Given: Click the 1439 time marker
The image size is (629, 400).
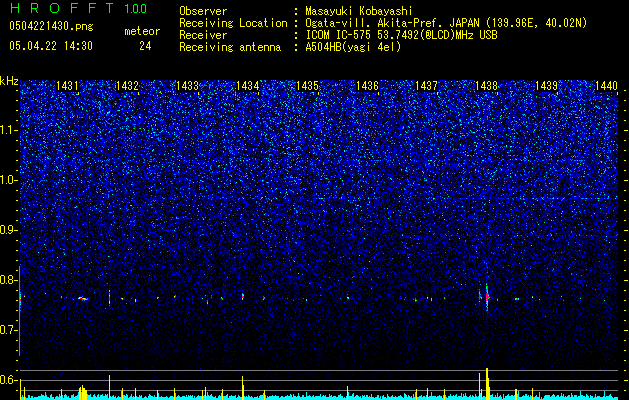Looking at the screenshot, I should tap(546, 86).
